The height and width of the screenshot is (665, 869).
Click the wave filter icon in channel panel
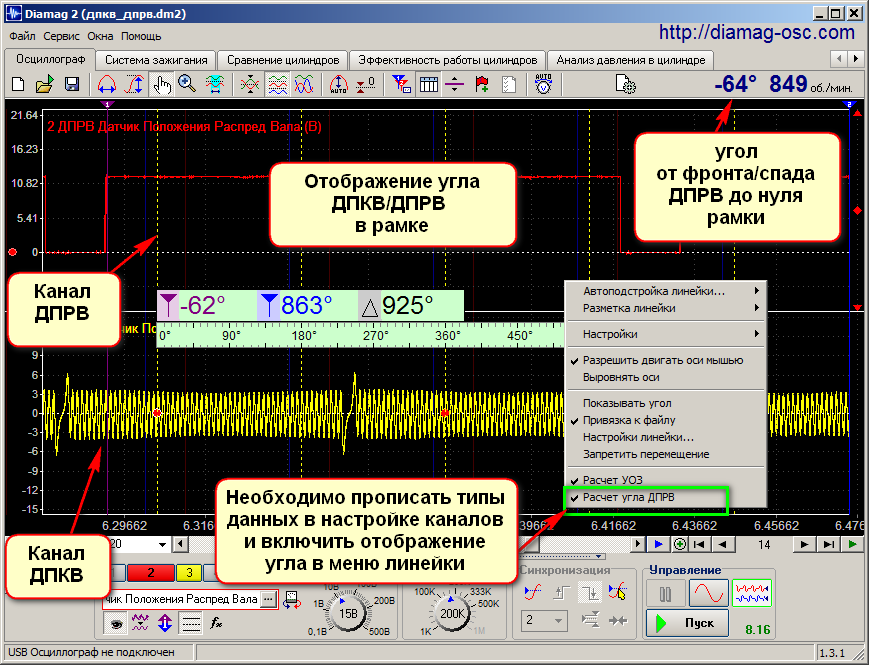coord(140,623)
